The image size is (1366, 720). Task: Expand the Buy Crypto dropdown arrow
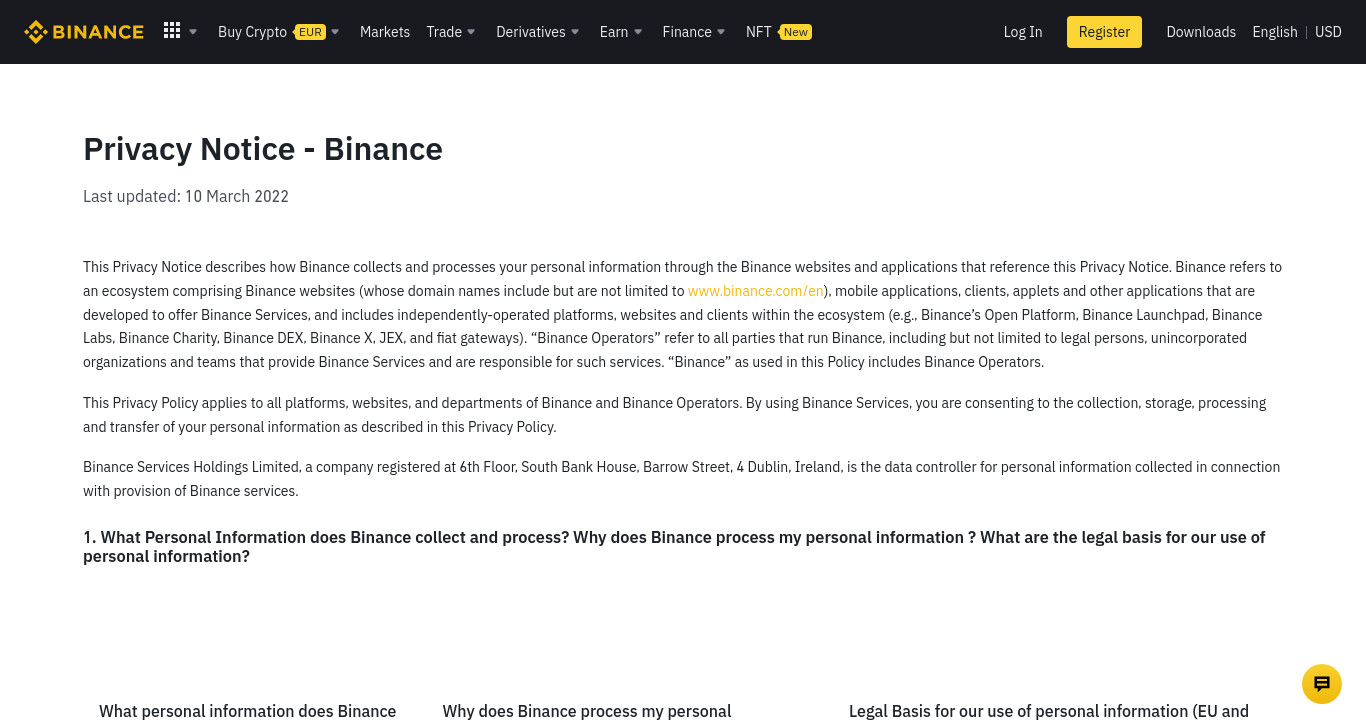pyautogui.click(x=335, y=32)
